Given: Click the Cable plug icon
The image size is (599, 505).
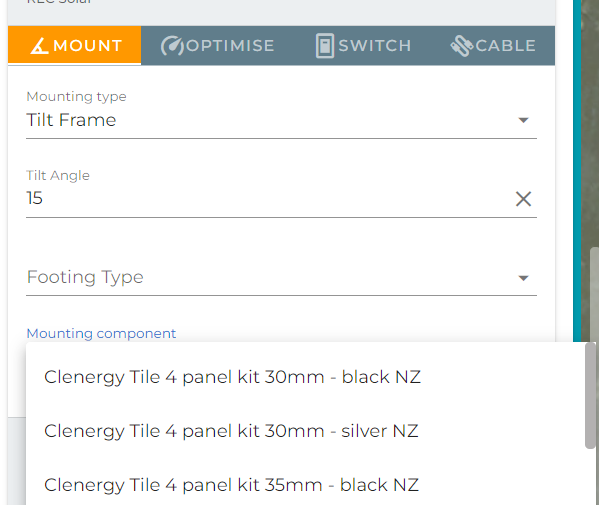Looking at the screenshot, I should point(462,46).
